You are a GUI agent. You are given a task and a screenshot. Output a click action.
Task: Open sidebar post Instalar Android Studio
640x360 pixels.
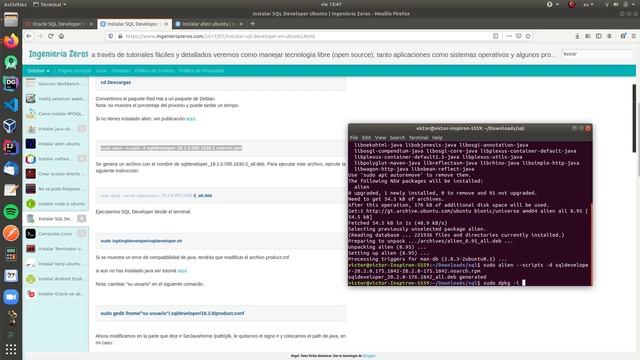[x=56, y=279]
